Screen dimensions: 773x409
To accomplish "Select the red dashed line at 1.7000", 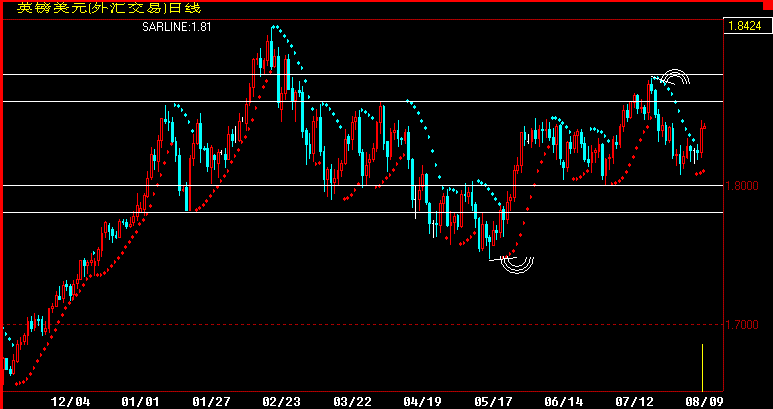I will 363,325.
